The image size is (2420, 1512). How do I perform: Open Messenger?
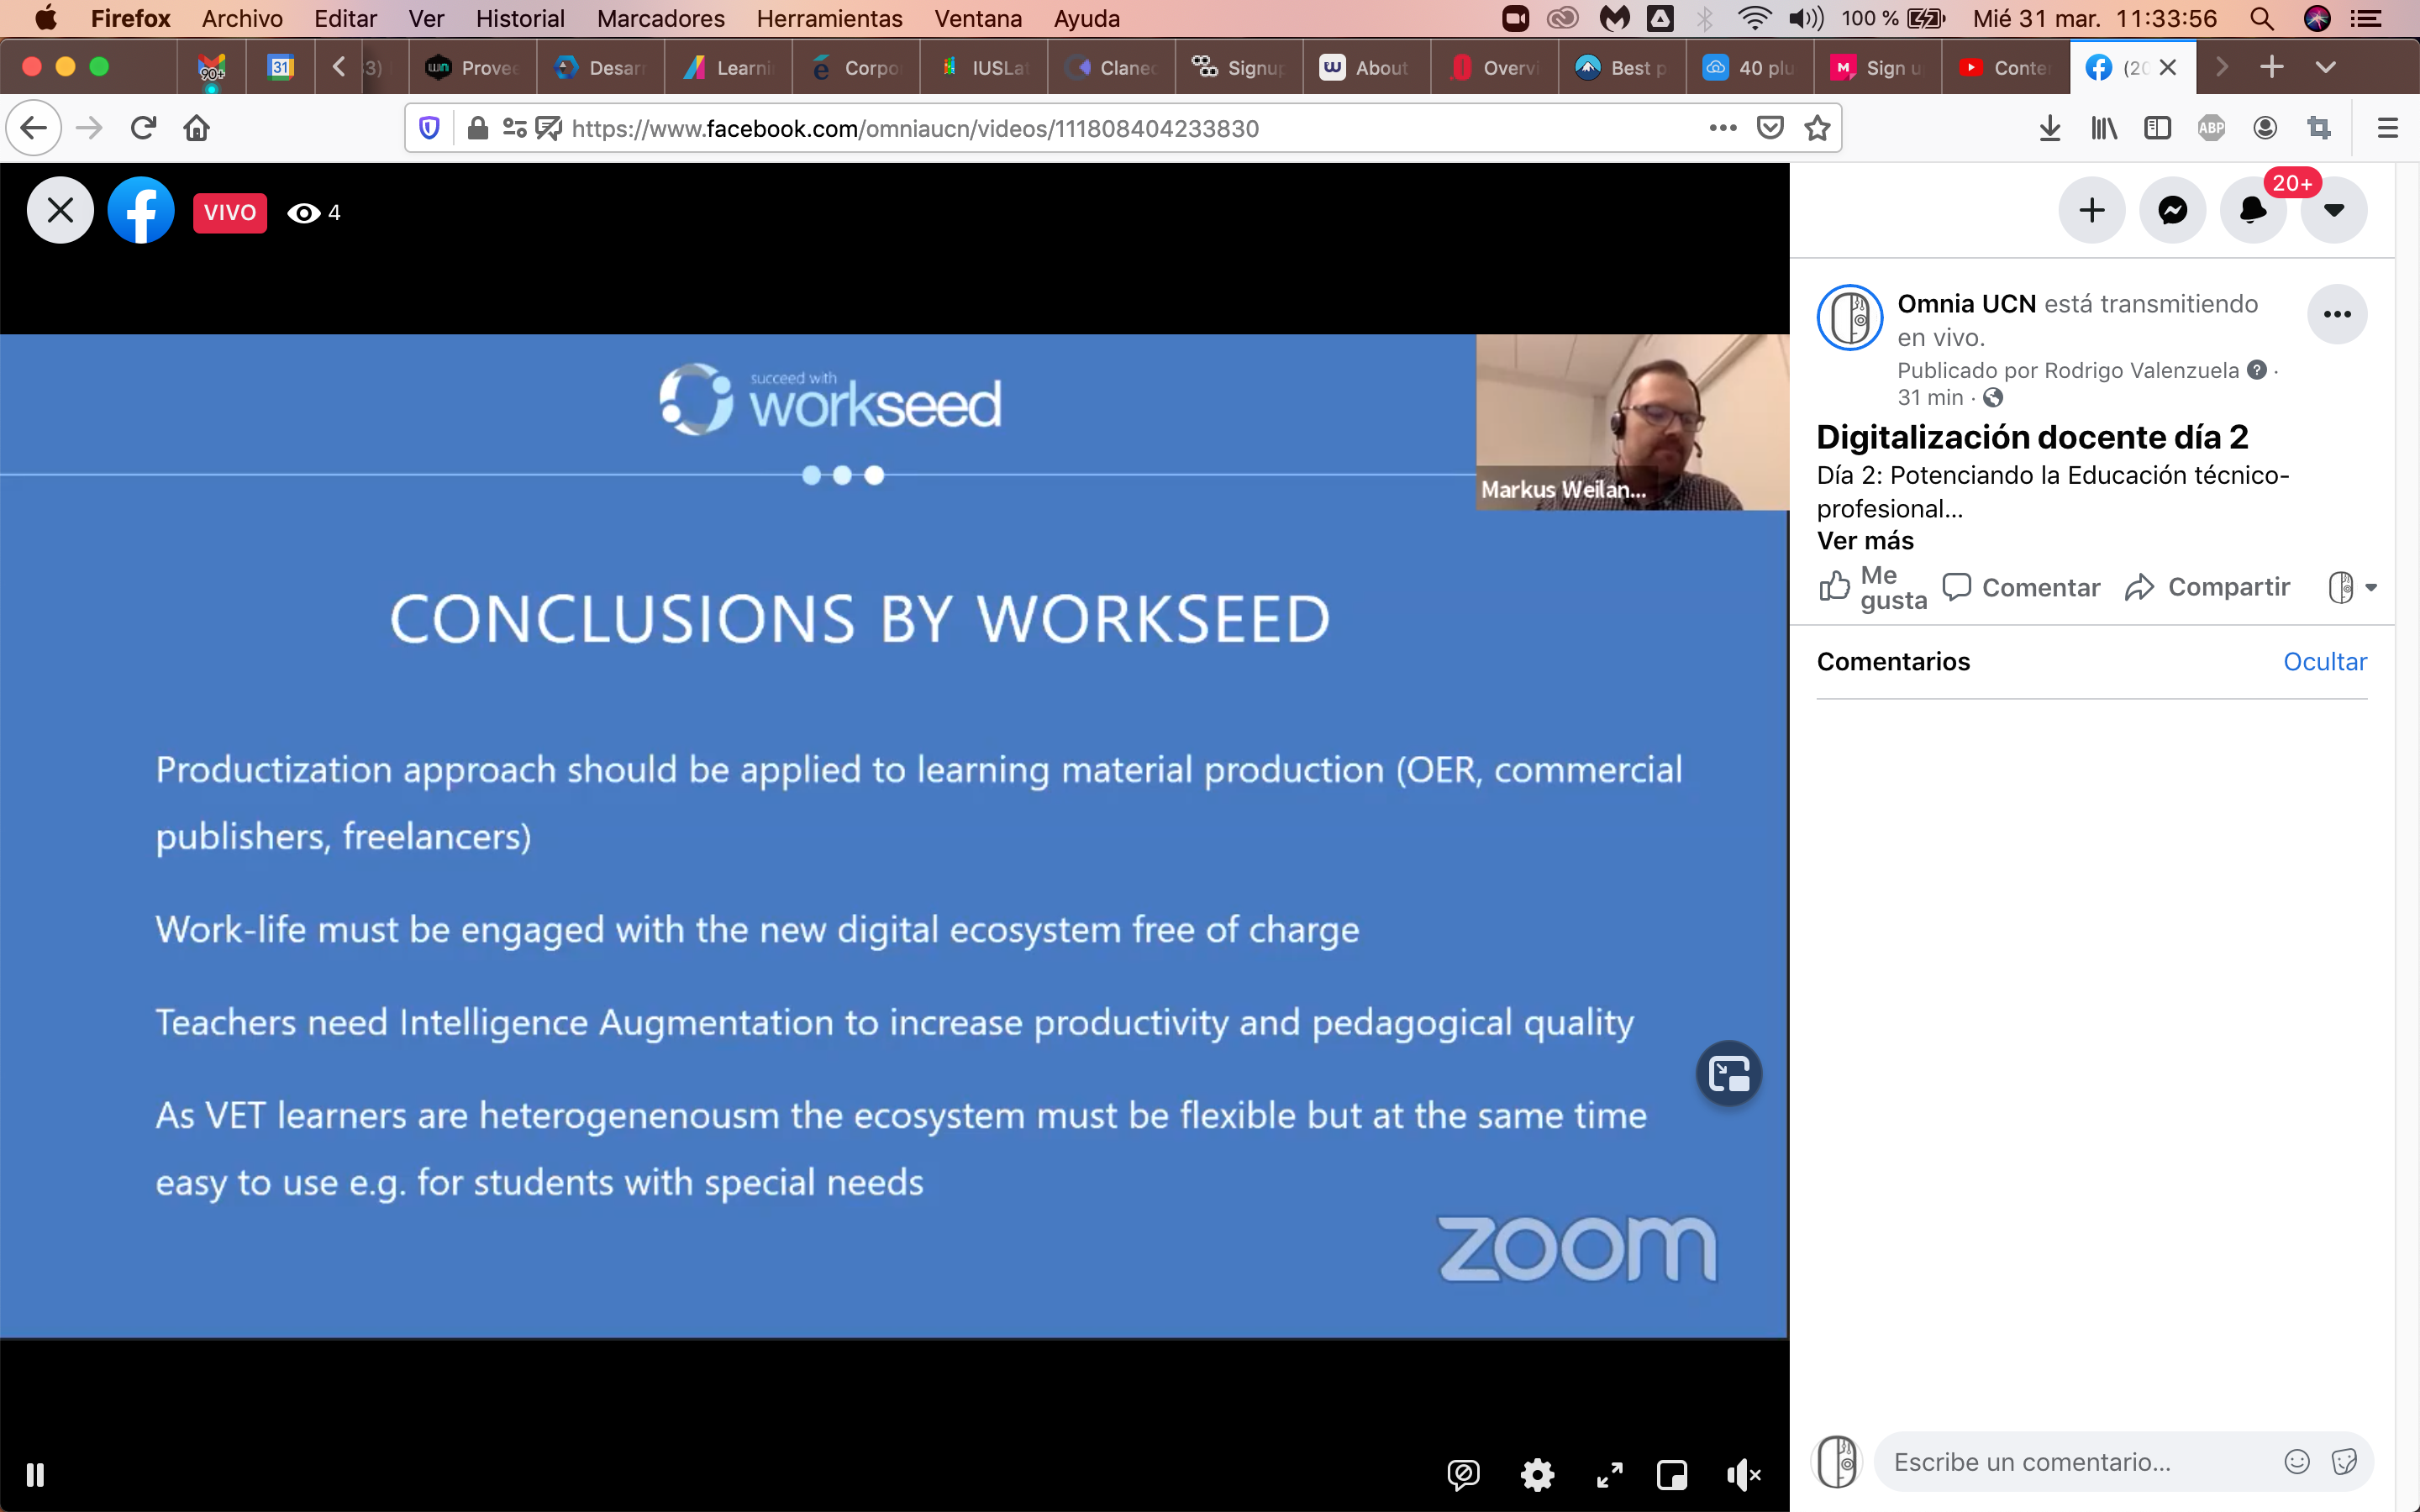(2172, 210)
